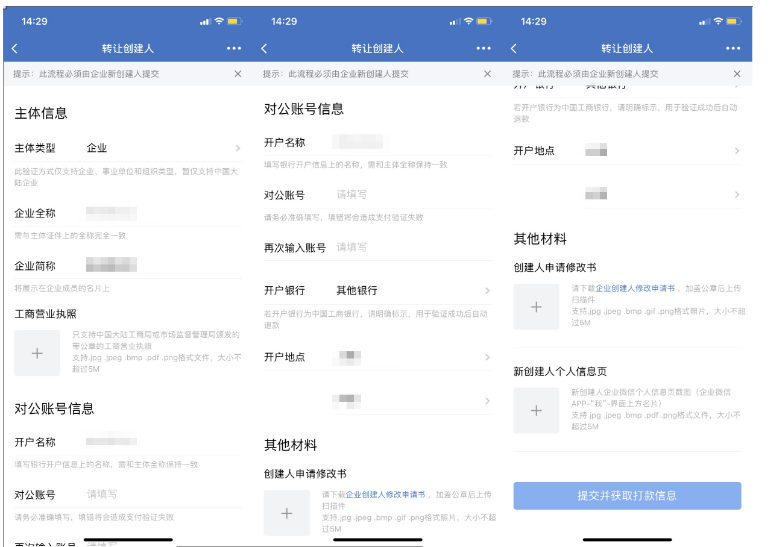
Task: Tap the 创建人申请修改书 upload box on the right screen
Action: pos(536,307)
